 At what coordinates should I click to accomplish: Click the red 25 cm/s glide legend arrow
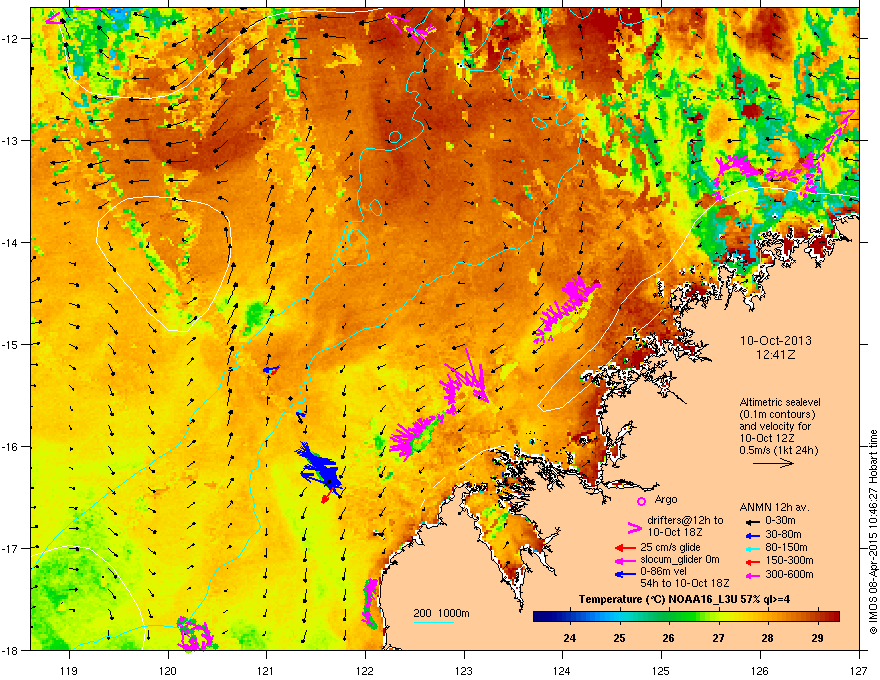tap(625, 548)
